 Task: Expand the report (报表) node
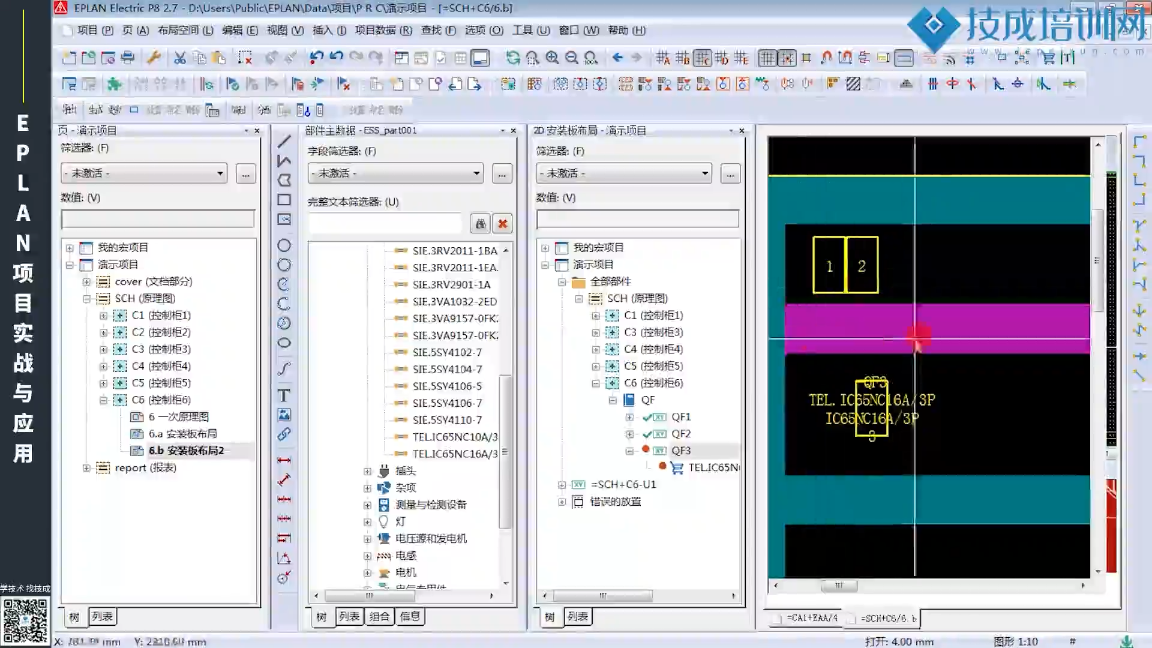coord(87,467)
